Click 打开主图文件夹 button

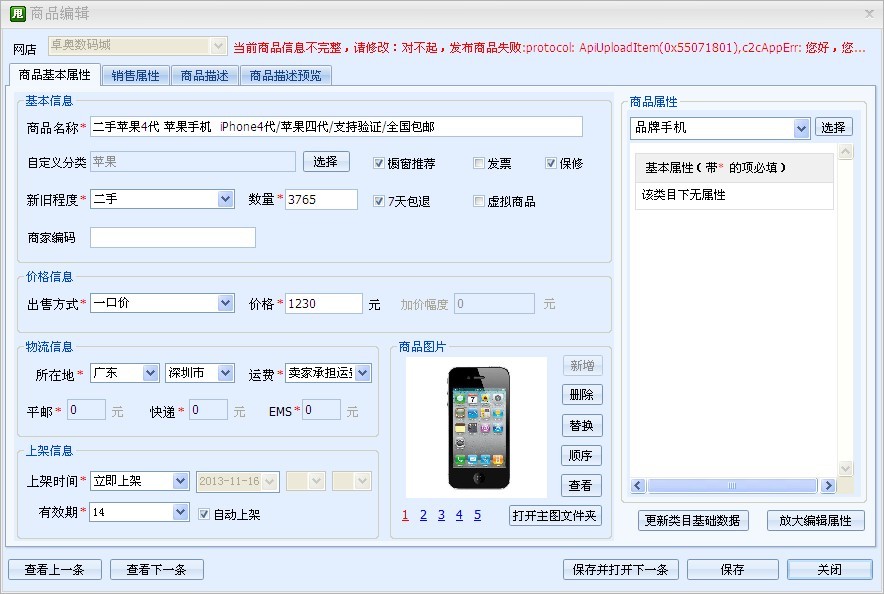pyautogui.click(x=555, y=516)
